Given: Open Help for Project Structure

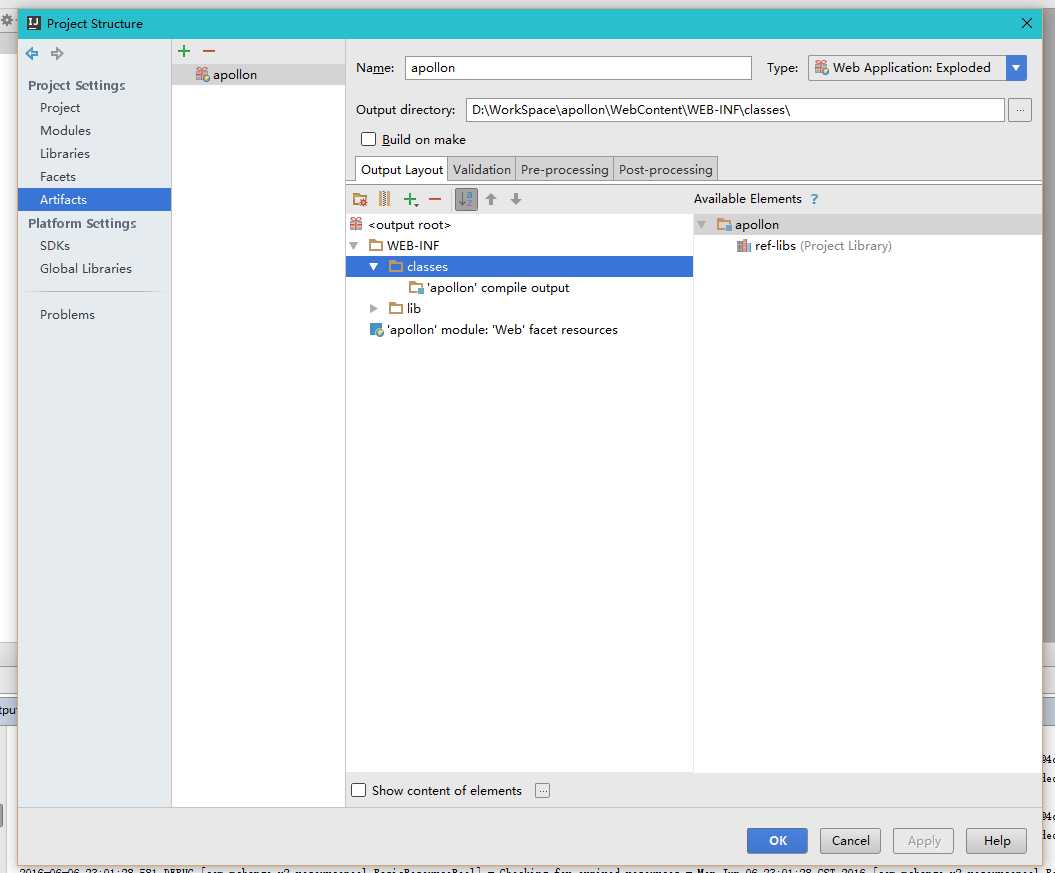Looking at the screenshot, I should pos(996,841).
